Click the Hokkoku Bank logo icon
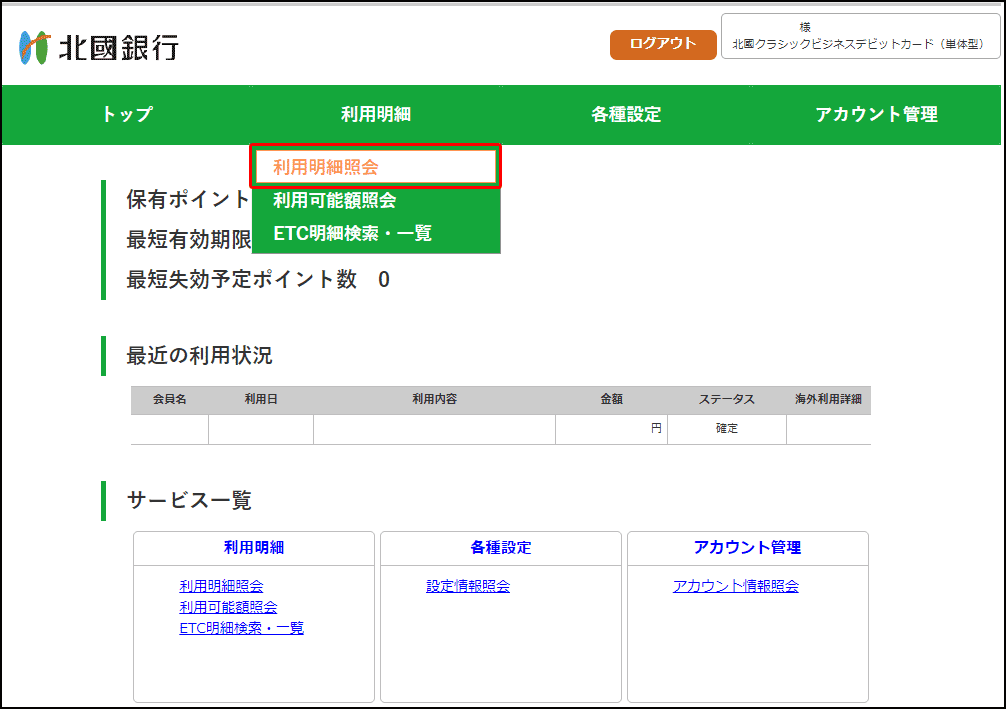1006x709 pixels. [34, 46]
